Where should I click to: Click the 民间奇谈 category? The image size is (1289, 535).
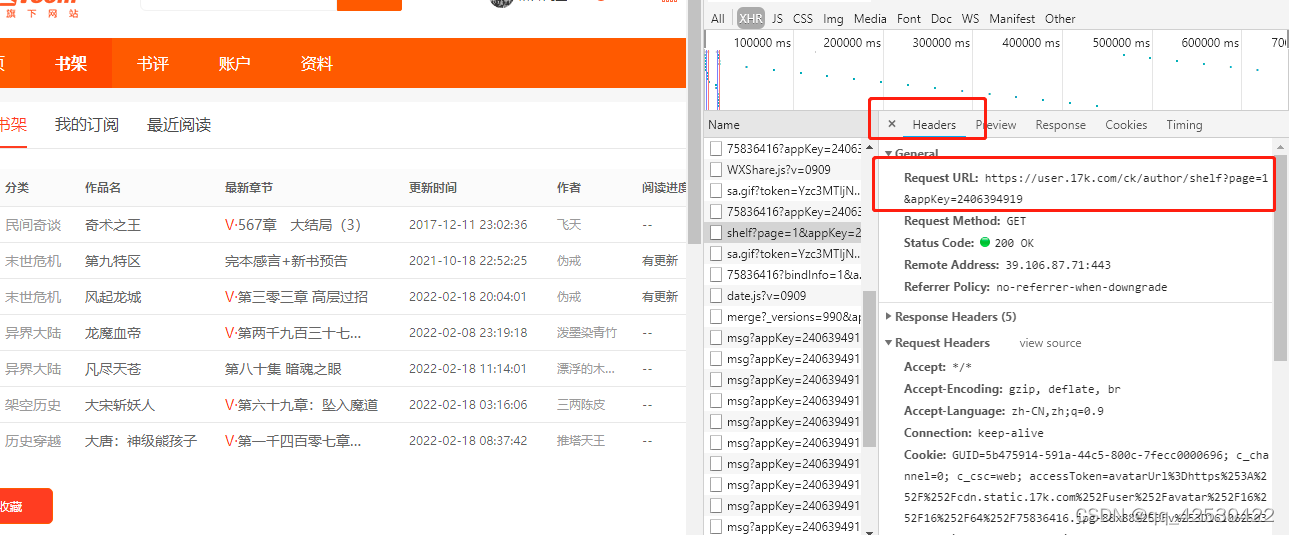click(x=33, y=225)
